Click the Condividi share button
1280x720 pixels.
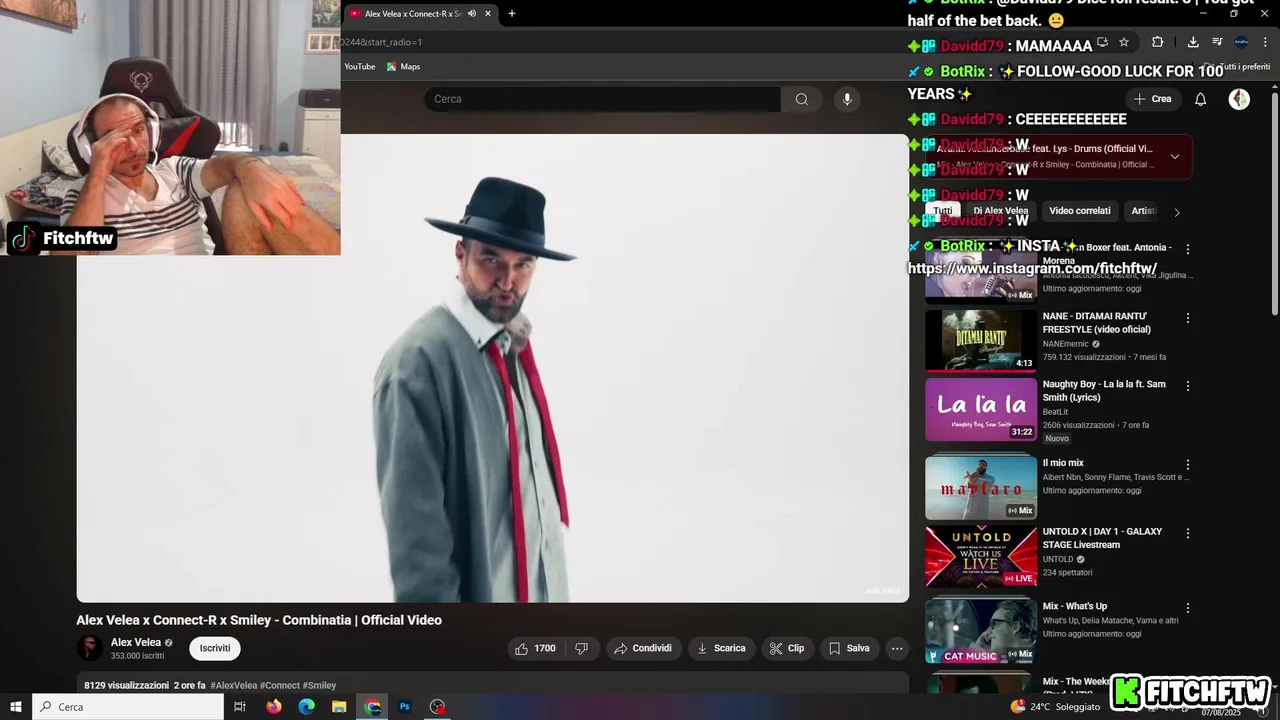point(643,648)
